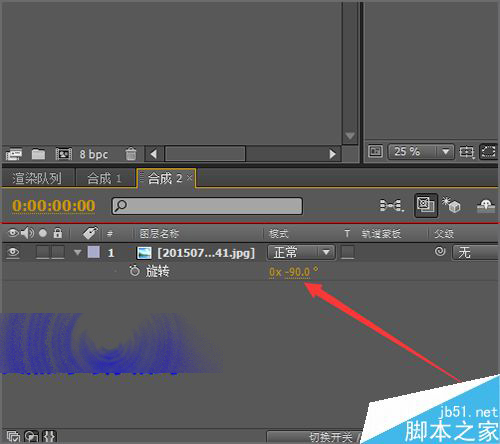The width and height of the screenshot is (500, 444).
Task: Click the audio speaker column header
Action: [x=27, y=233]
